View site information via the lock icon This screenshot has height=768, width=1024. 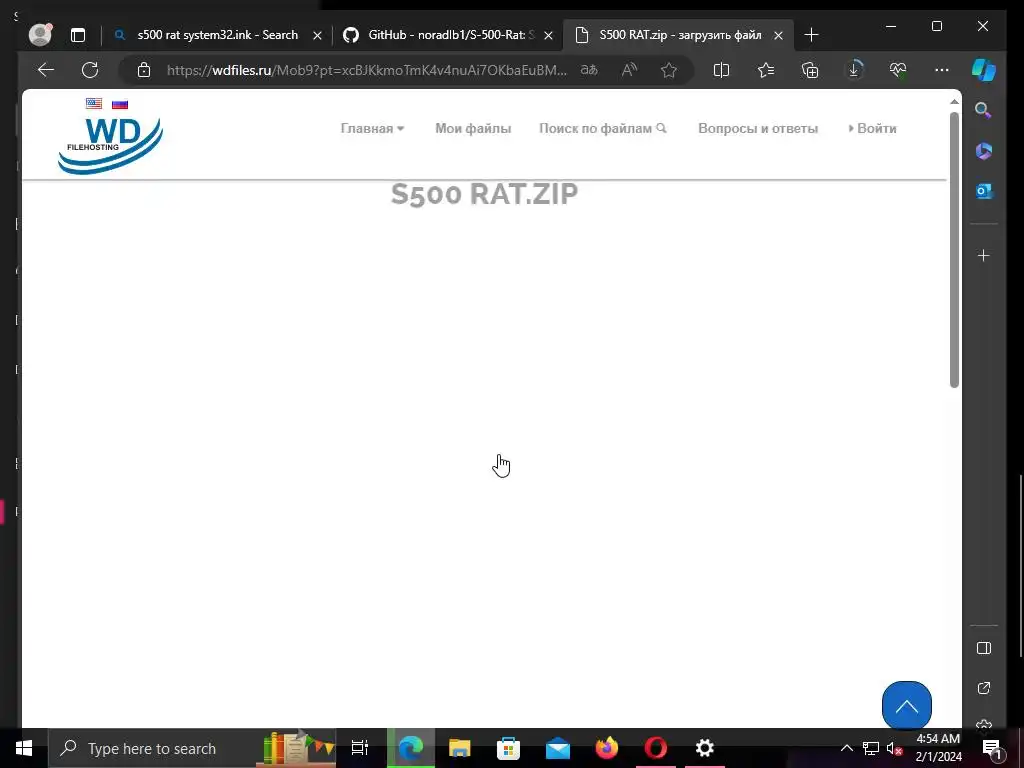[144, 70]
